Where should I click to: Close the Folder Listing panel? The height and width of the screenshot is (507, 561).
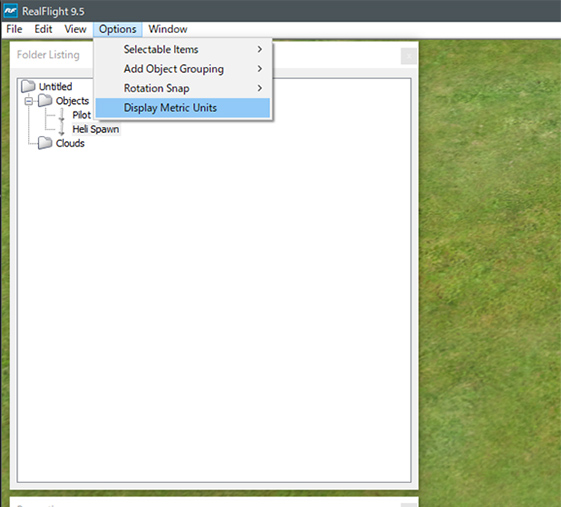pyautogui.click(x=409, y=56)
